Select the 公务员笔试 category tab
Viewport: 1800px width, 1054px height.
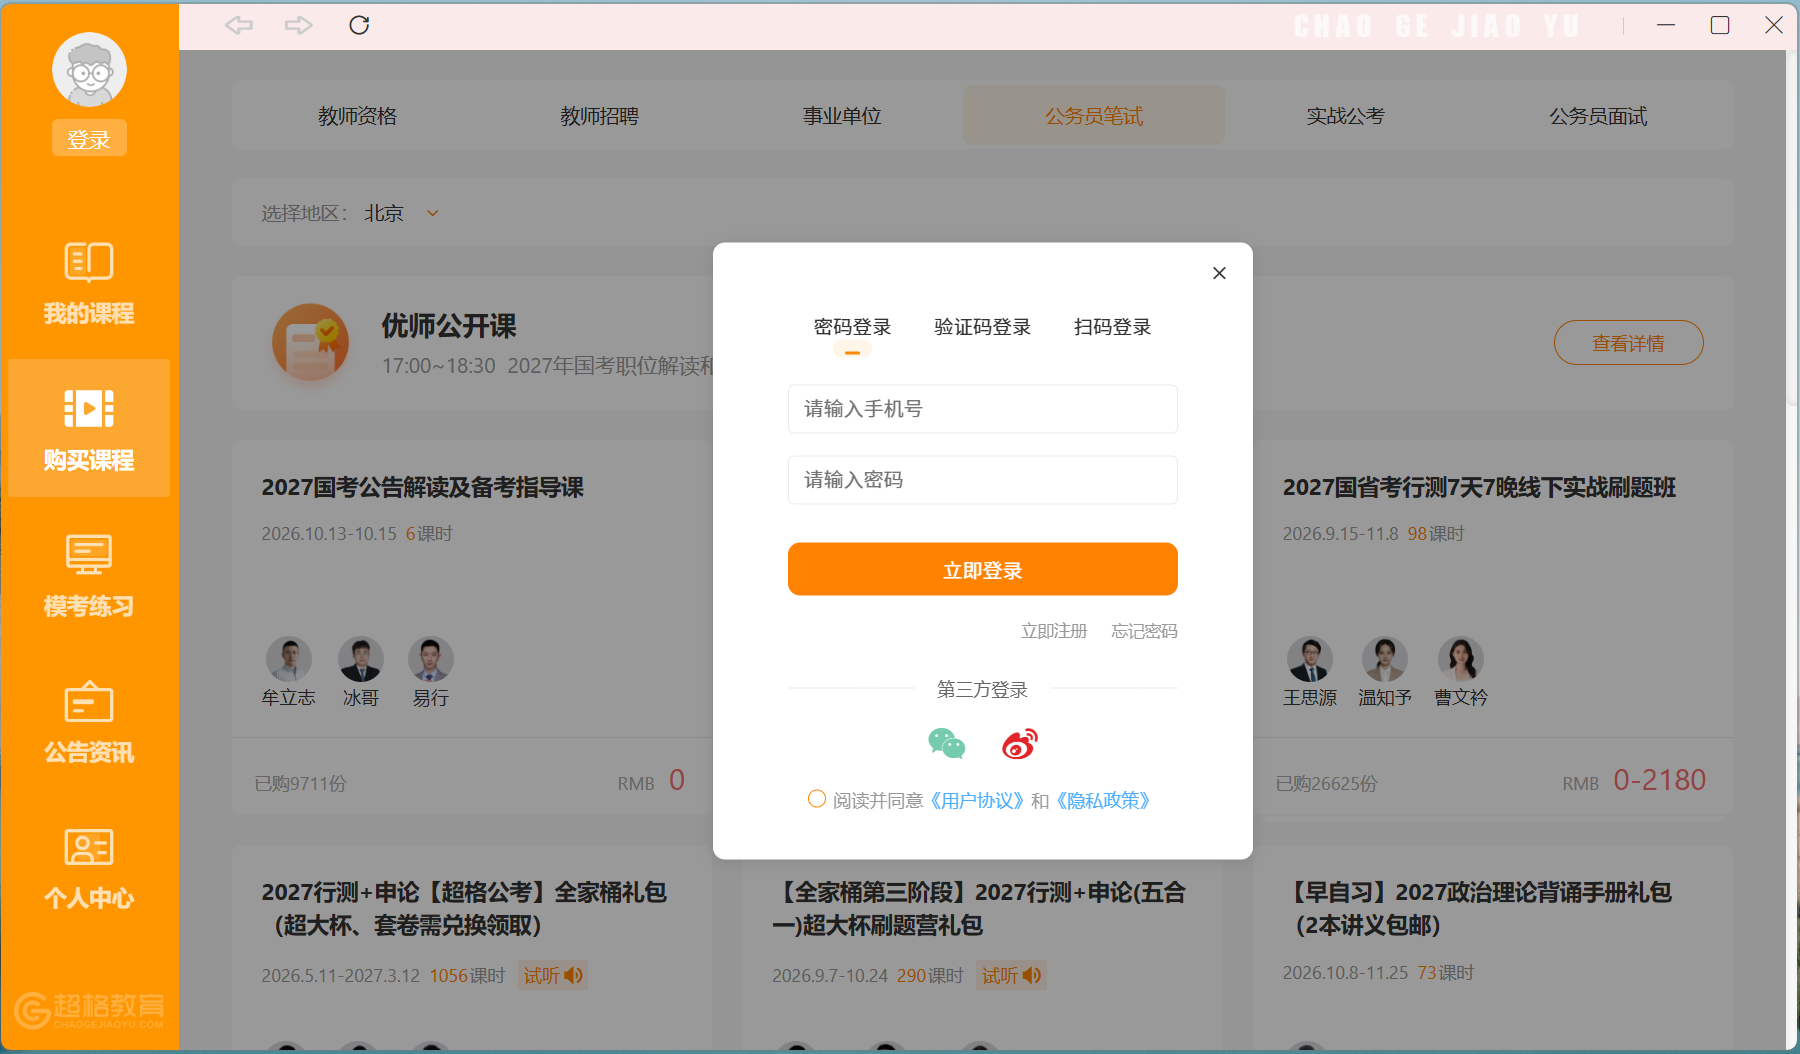pyautogui.click(x=1094, y=116)
